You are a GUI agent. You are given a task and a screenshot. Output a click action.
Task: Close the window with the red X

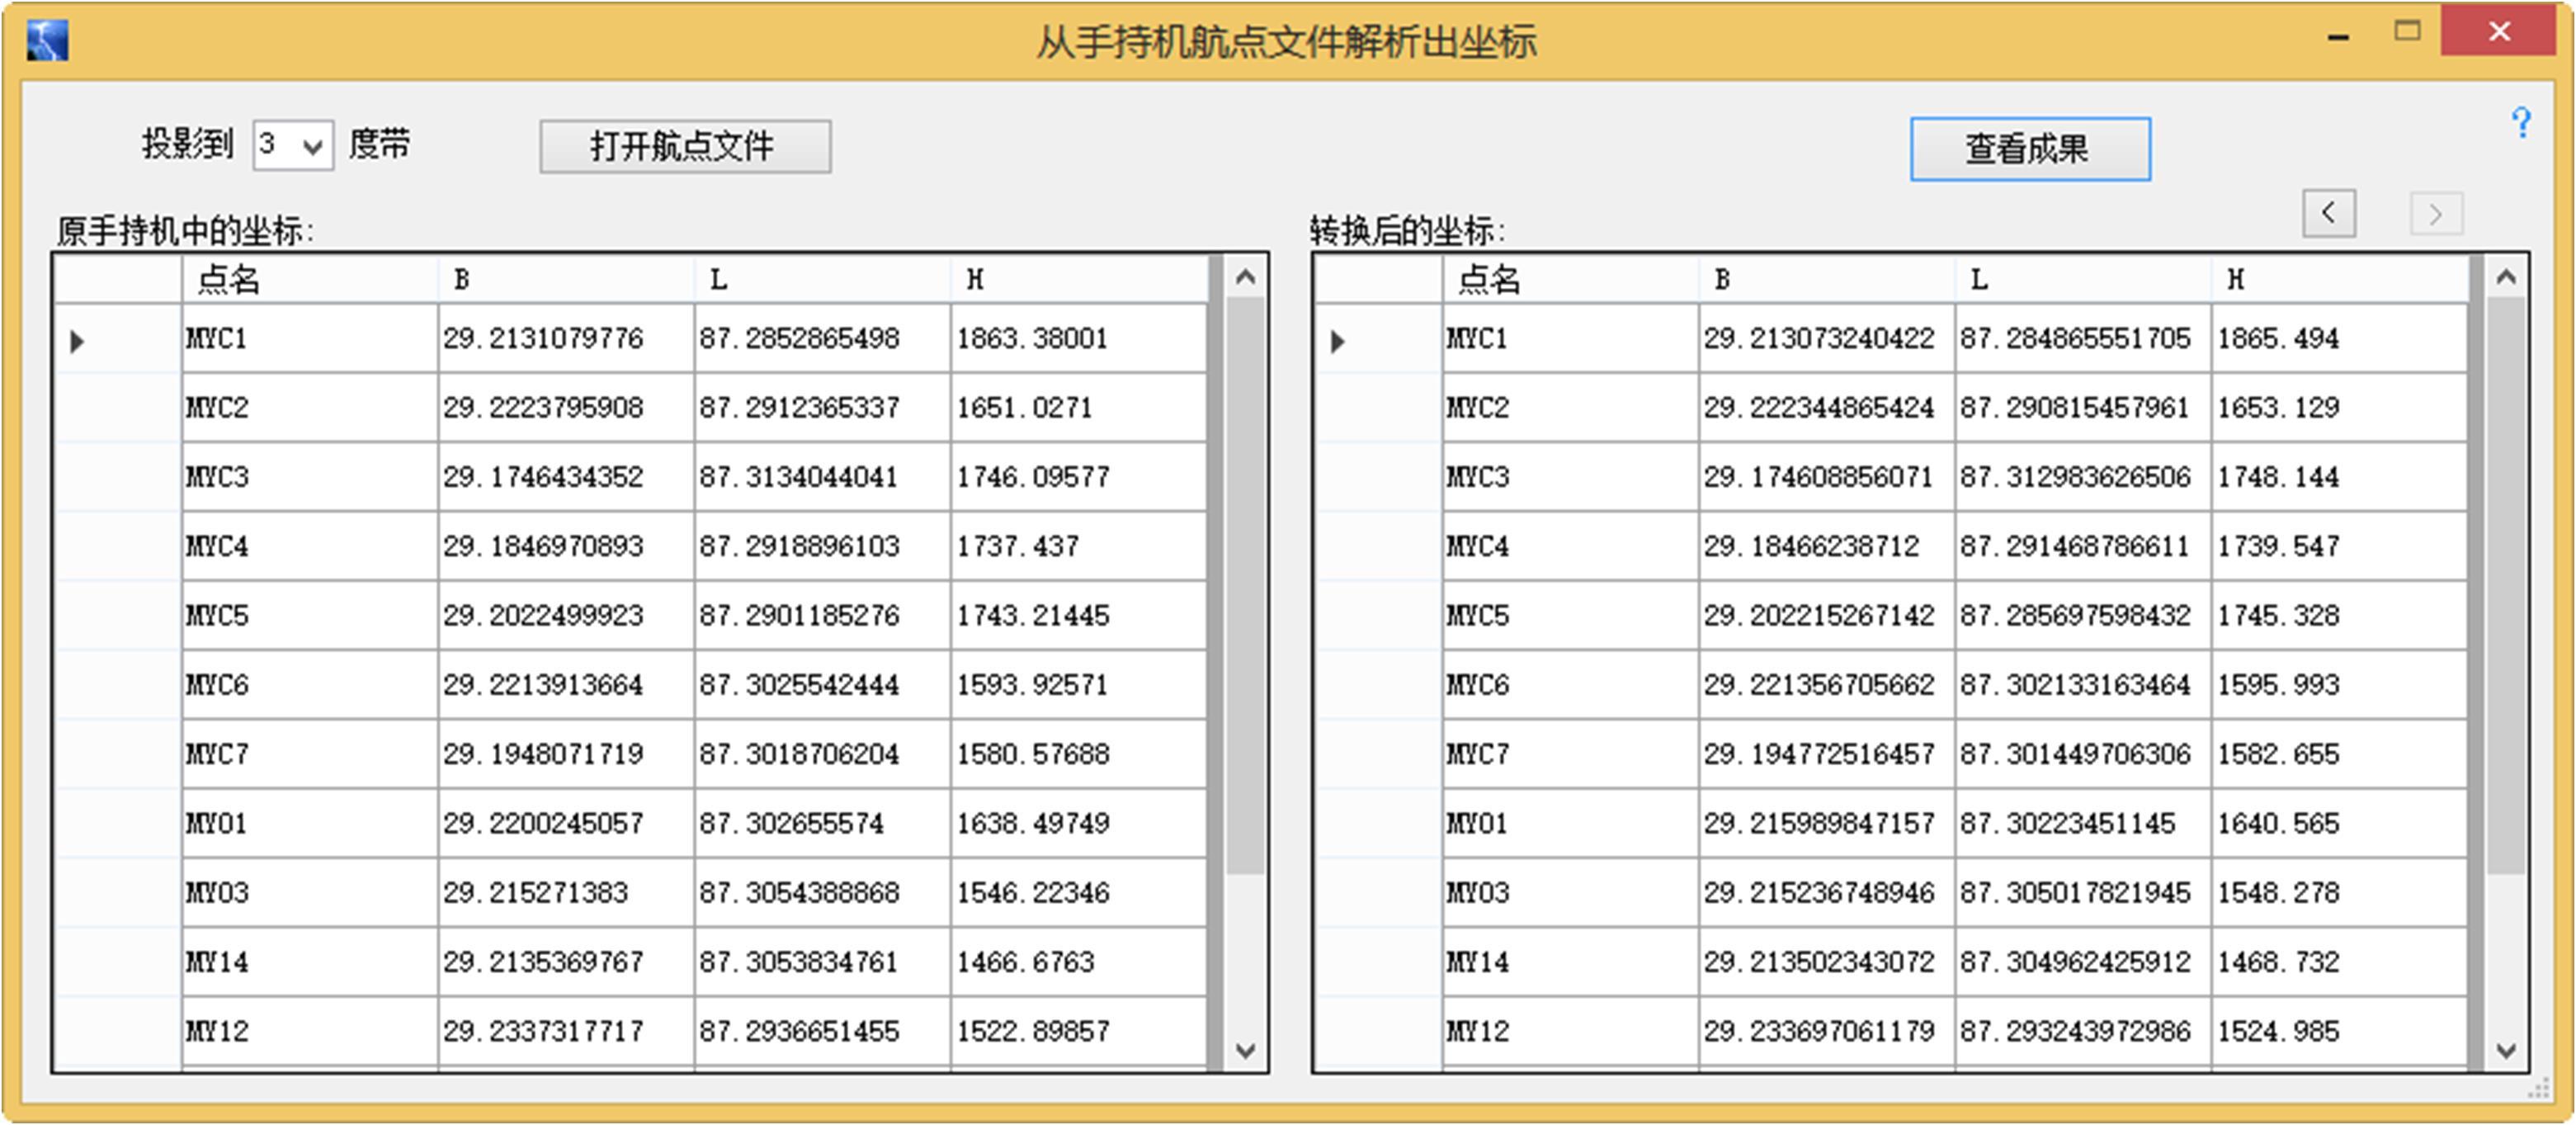click(2499, 31)
